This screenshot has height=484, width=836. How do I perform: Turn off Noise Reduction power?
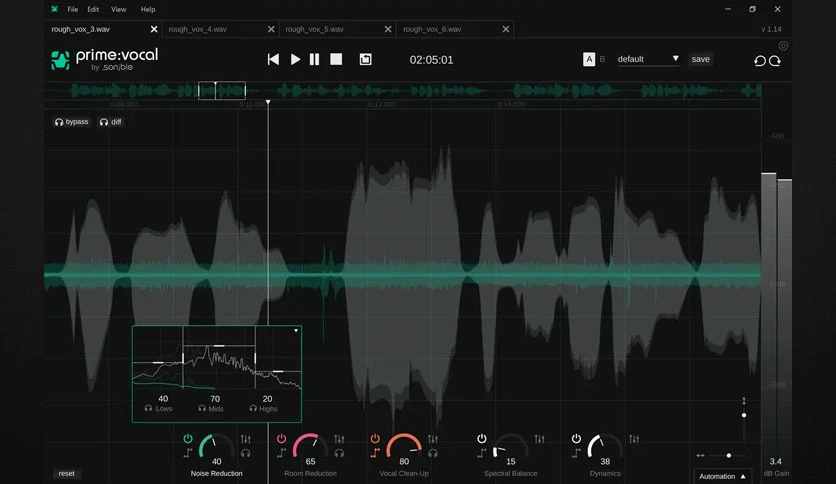[x=188, y=439]
